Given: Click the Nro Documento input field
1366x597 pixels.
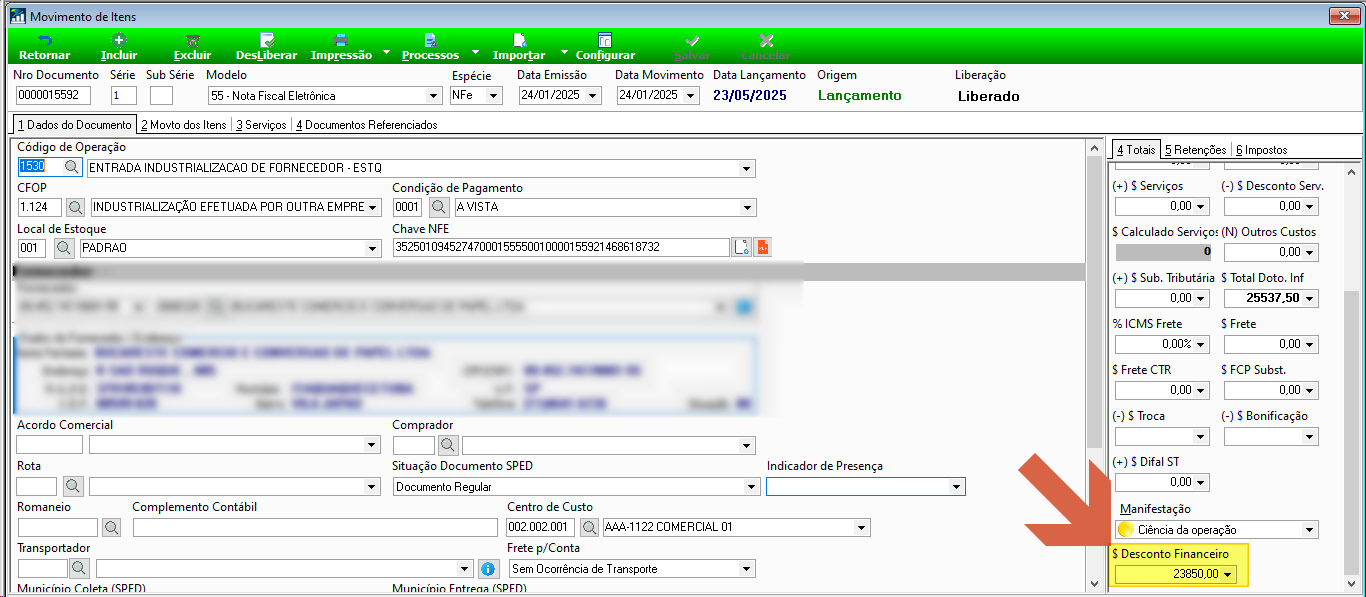Looking at the screenshot, I should click(x=54, y=96).
